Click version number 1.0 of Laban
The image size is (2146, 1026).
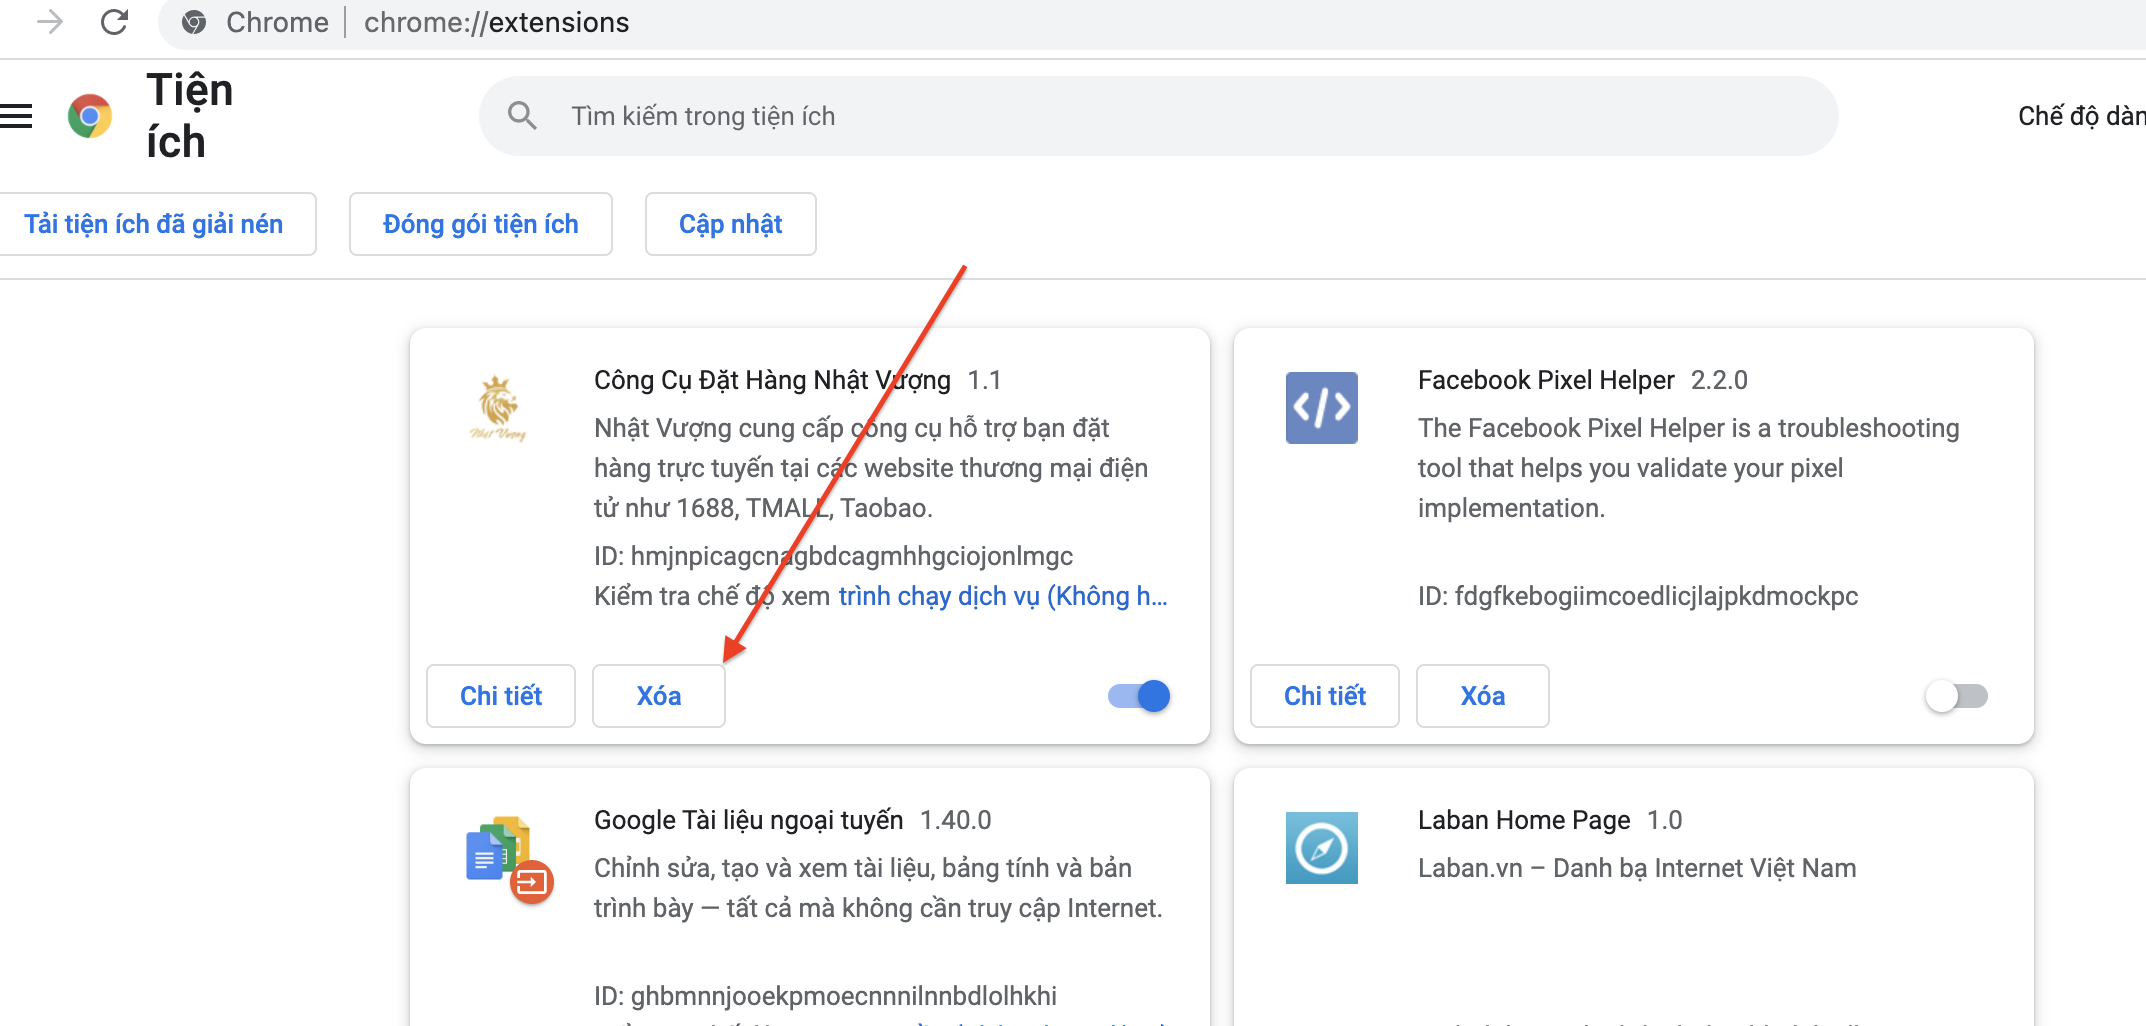coord(1665,820)
